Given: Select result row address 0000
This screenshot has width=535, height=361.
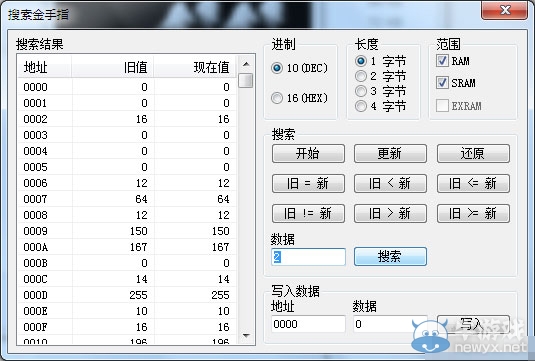Looking at the screenshot, I should coord(127,87).
